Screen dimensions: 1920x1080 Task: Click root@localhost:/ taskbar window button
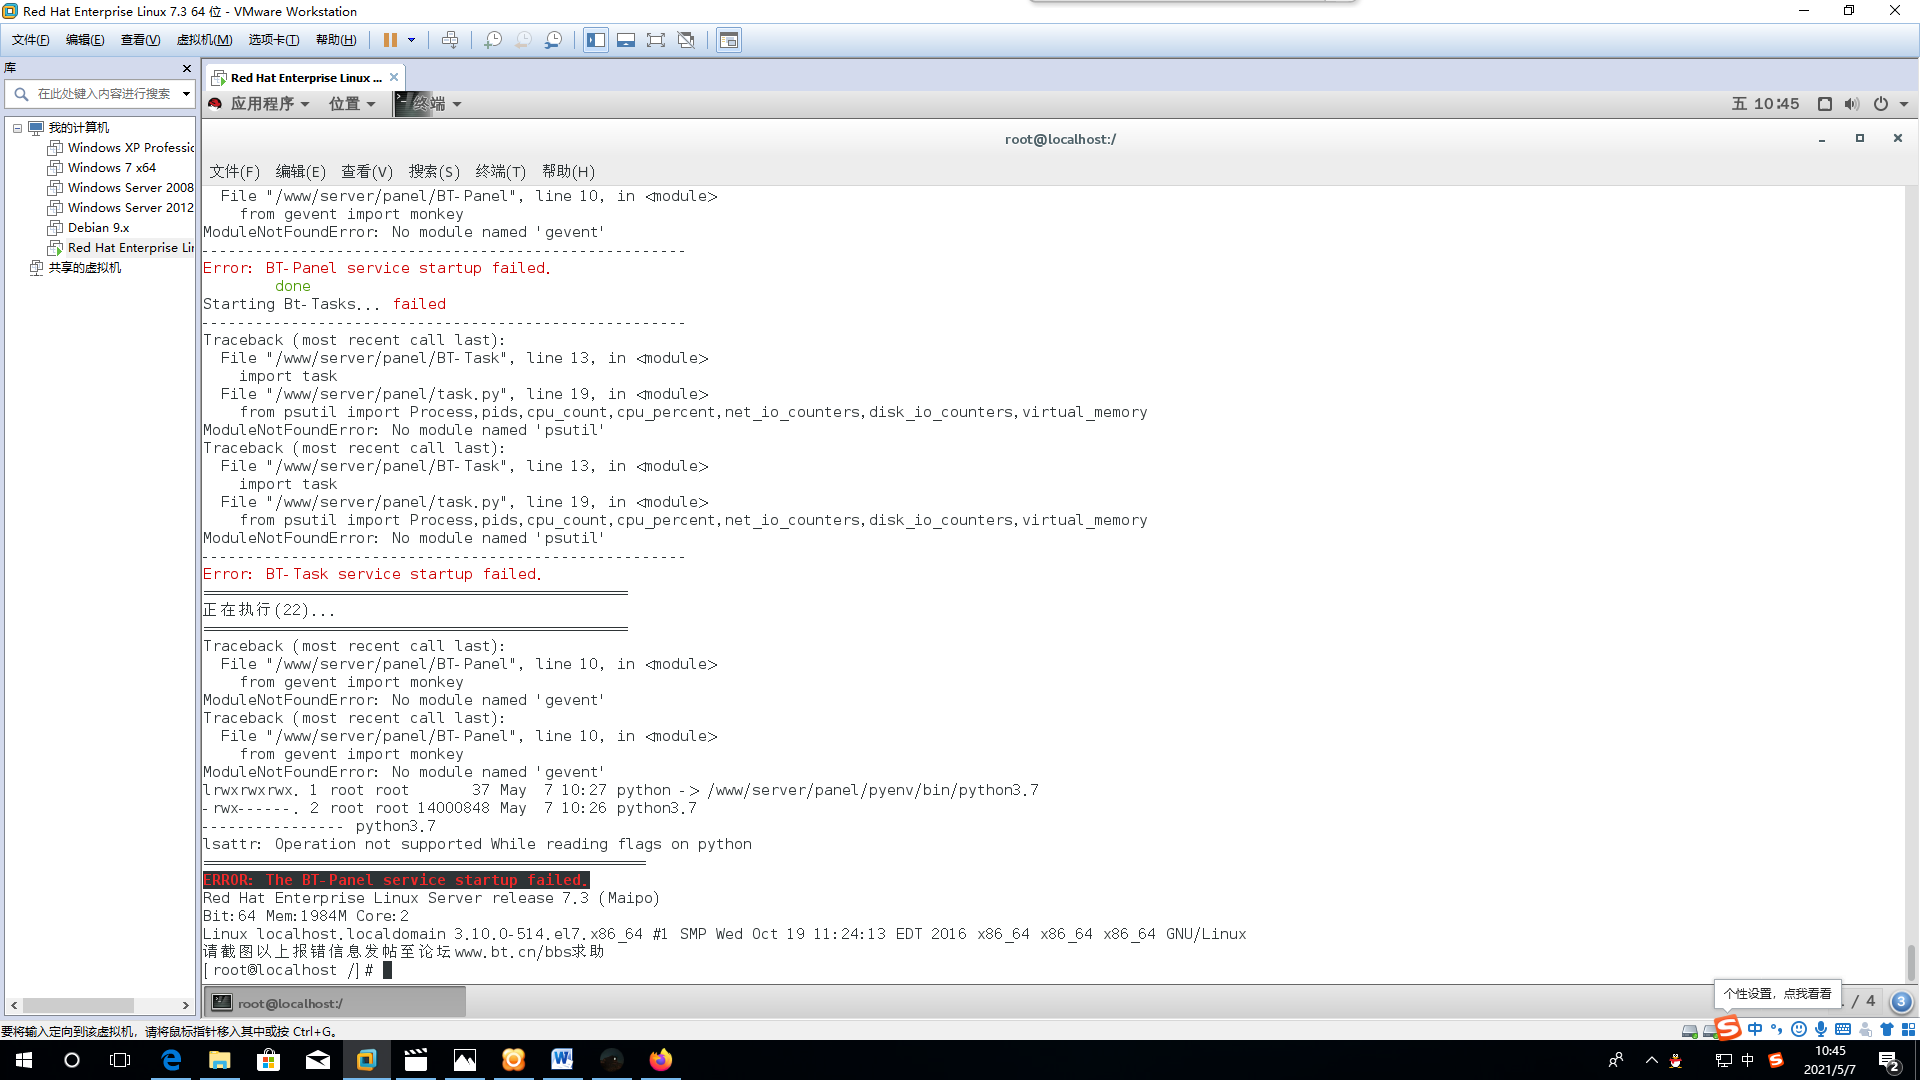(x=335, y=1003)
